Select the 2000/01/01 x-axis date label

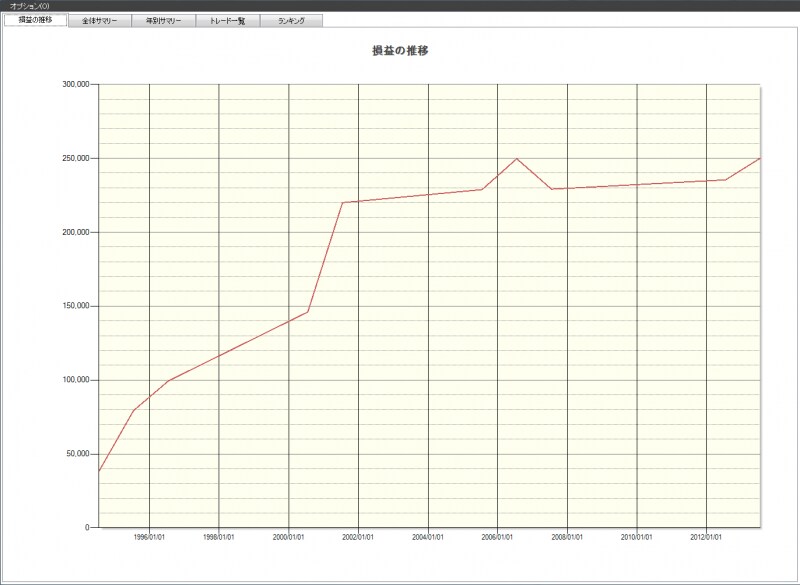[288, 537]
